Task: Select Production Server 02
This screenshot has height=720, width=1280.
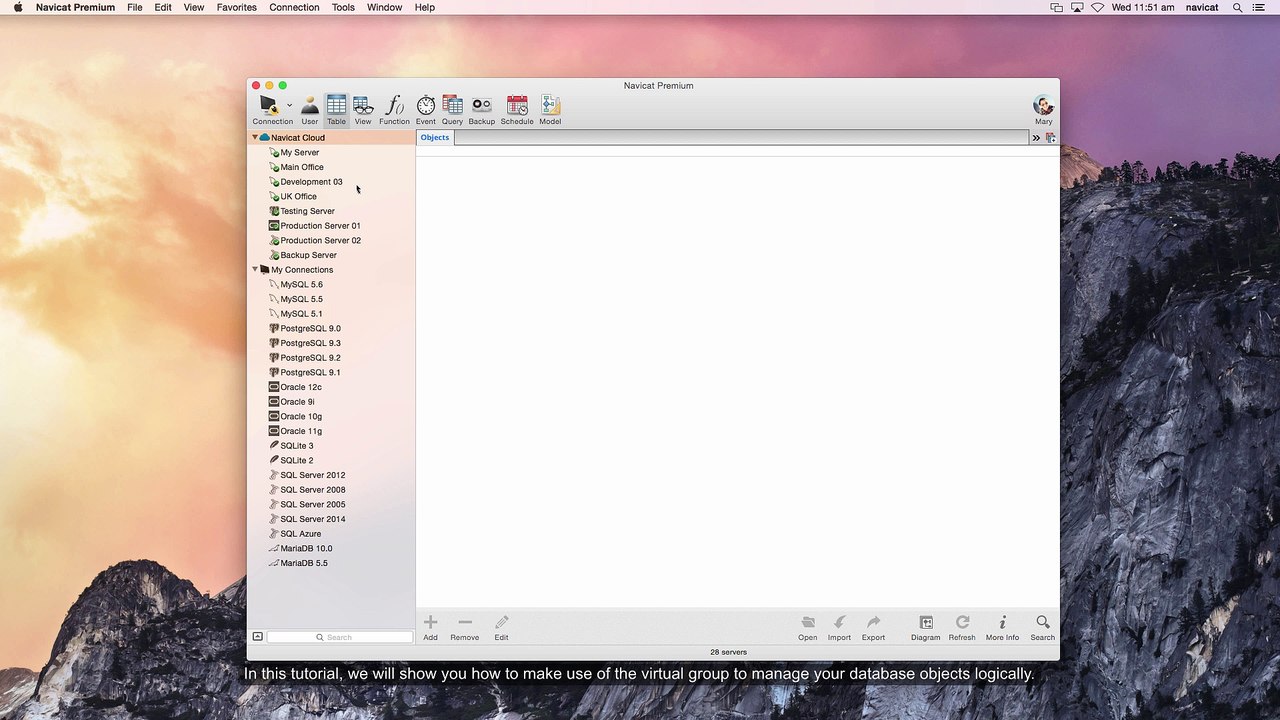Action: [x=320, y=240]
